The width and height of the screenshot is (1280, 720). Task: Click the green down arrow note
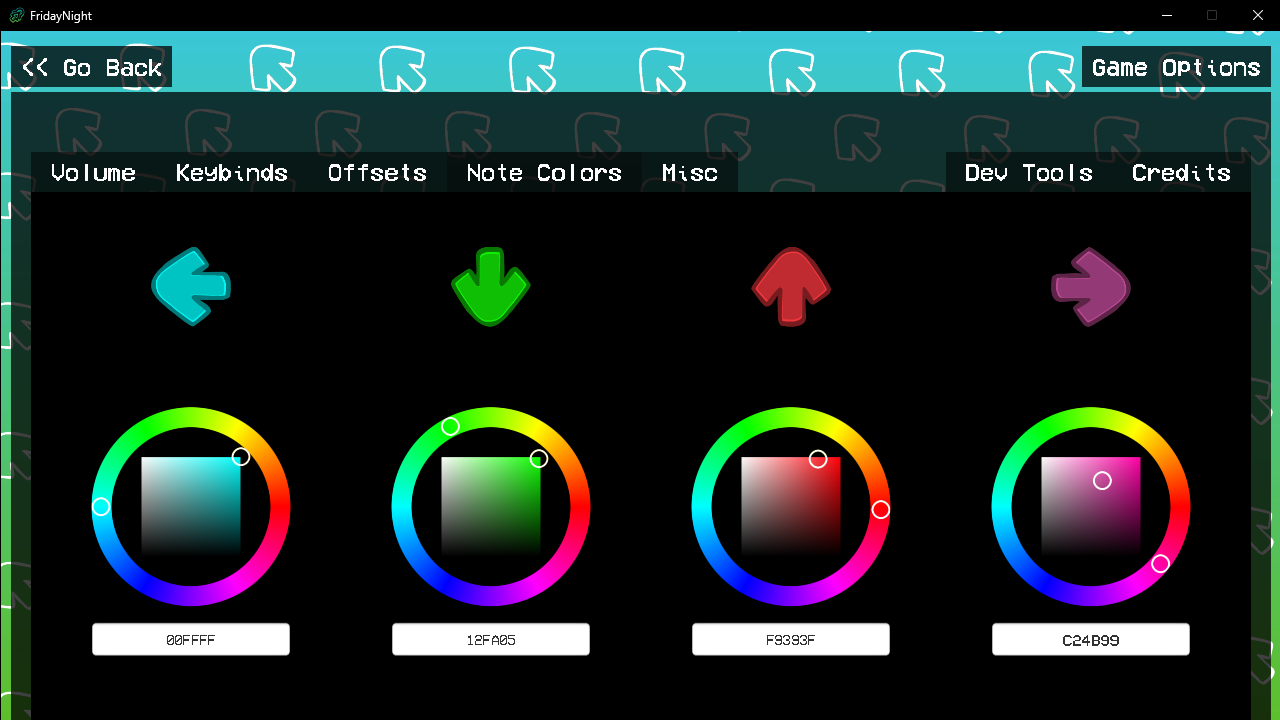tap(490, 286)
